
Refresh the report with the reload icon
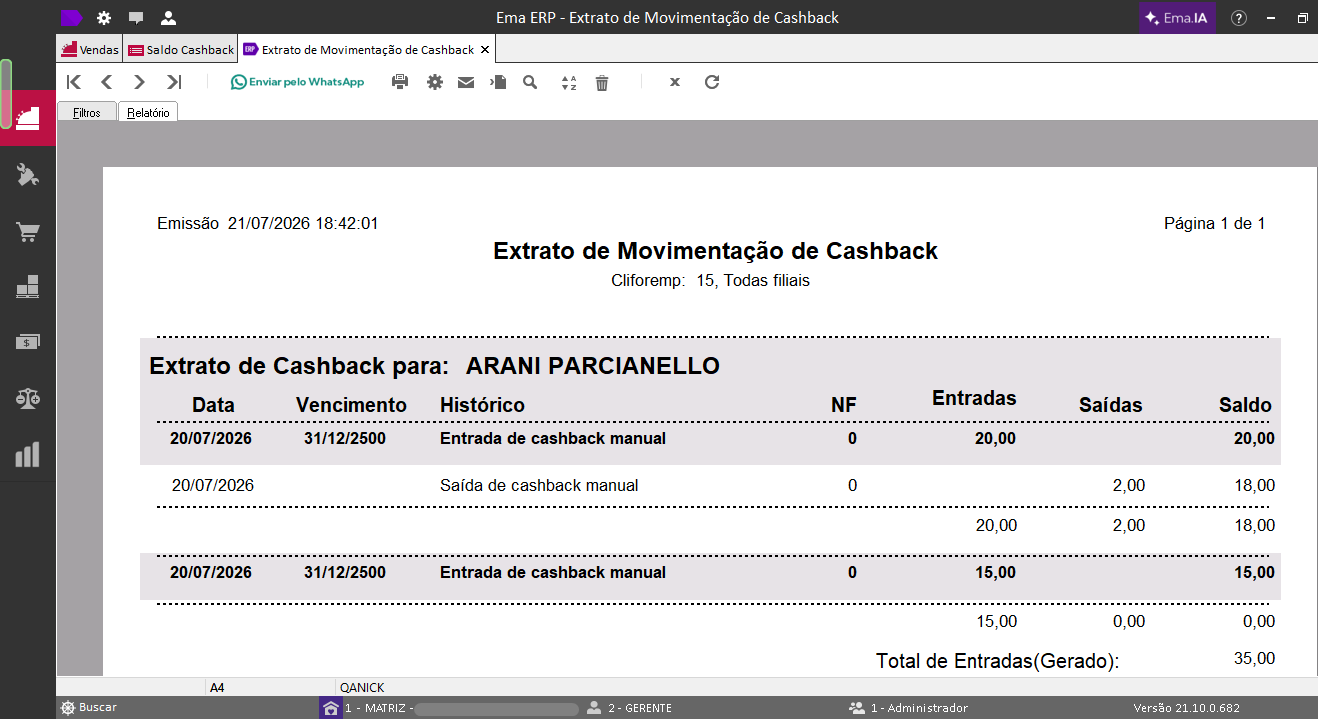[x=712, y=82]
